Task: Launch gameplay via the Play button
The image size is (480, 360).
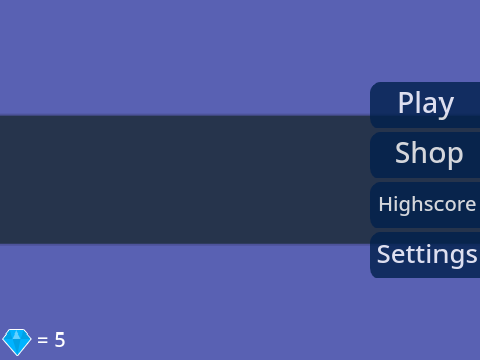Action: [x=425, y=105]
